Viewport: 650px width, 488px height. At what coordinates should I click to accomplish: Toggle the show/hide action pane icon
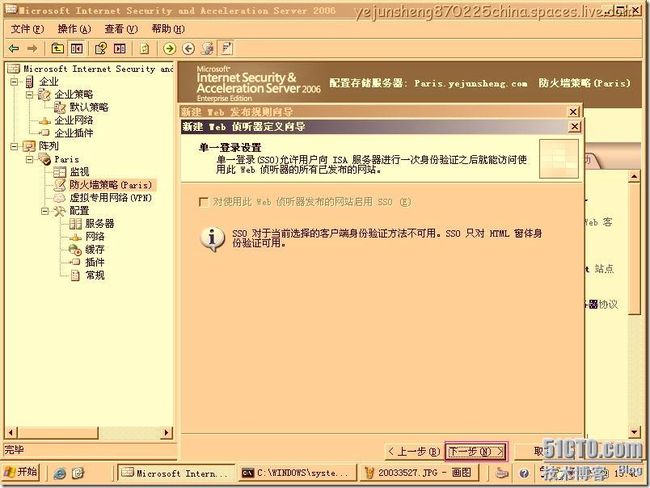(x=120, y=49)
